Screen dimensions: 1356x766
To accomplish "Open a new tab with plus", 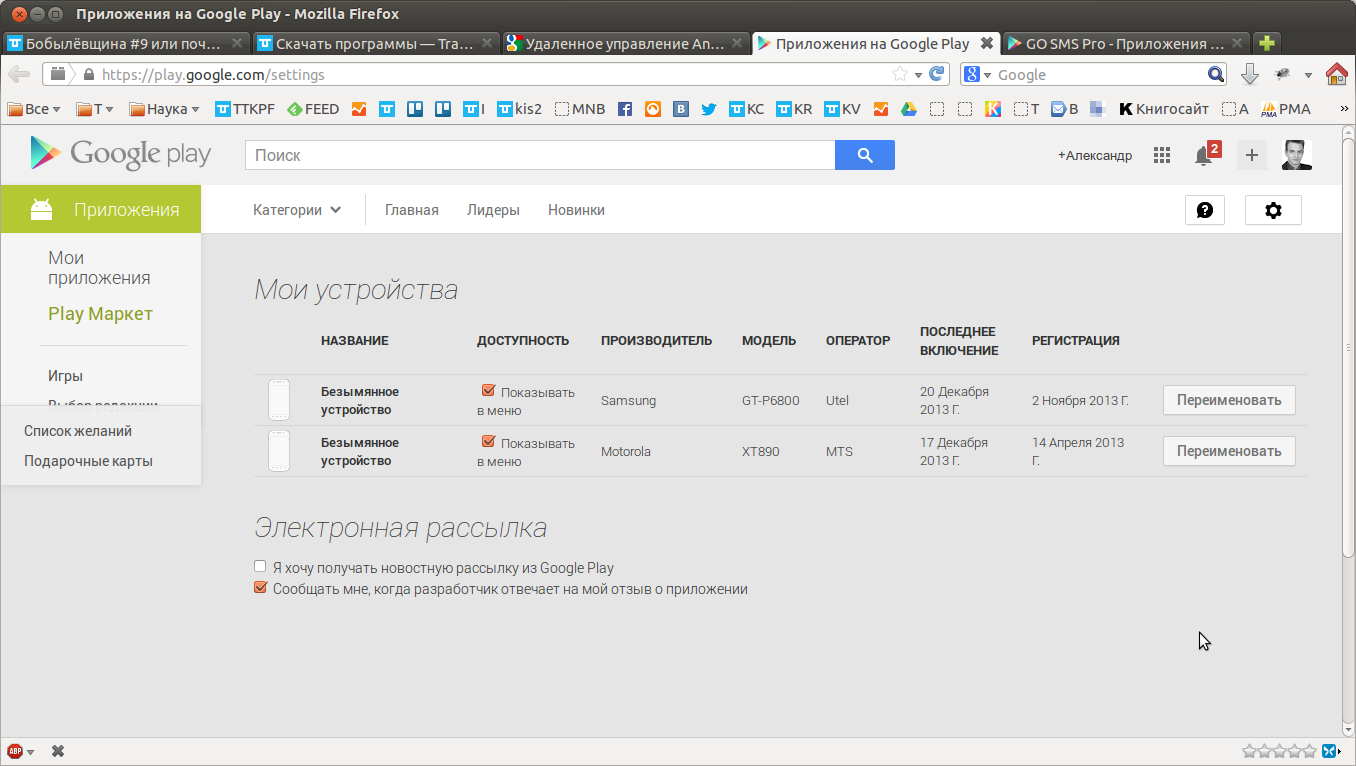I will [1267, 43].
